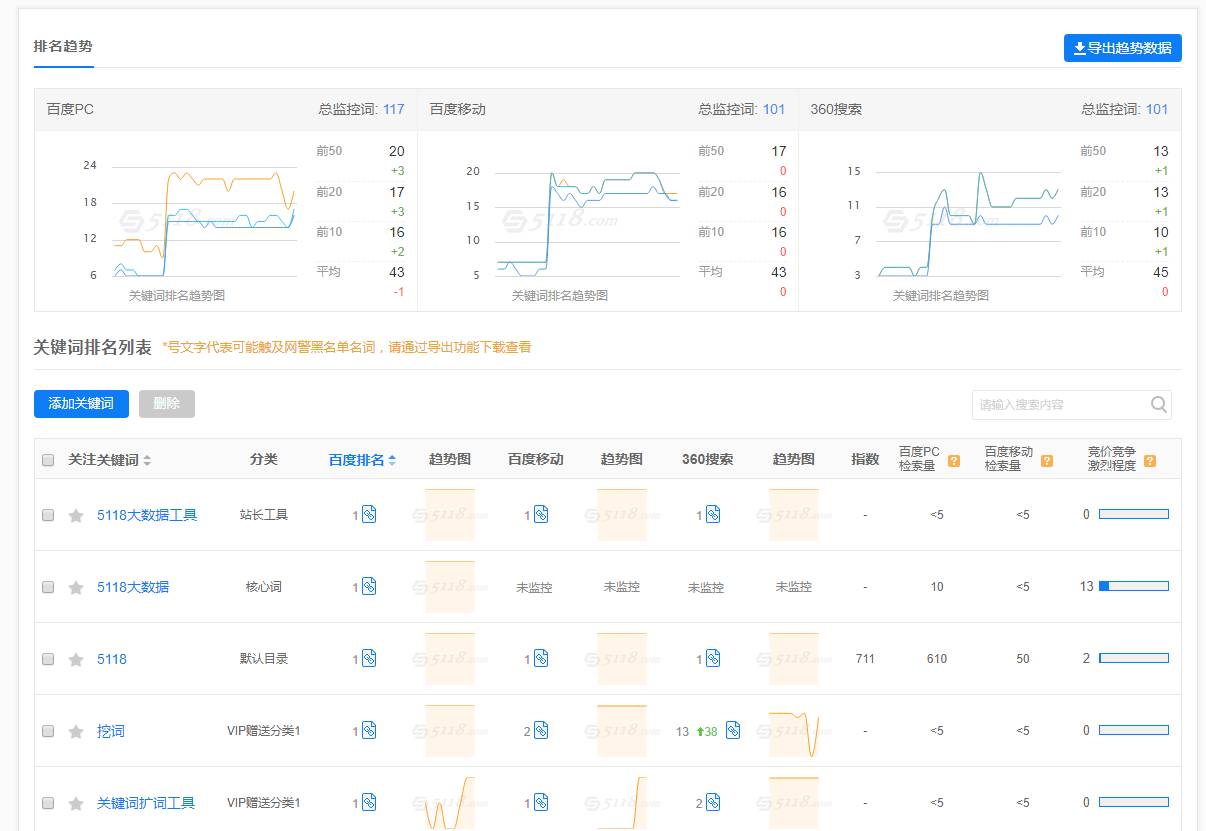This screenshot has width=1206, height=831.
Task: Check the box for 5118大数据工具
Action: point(48,515)
